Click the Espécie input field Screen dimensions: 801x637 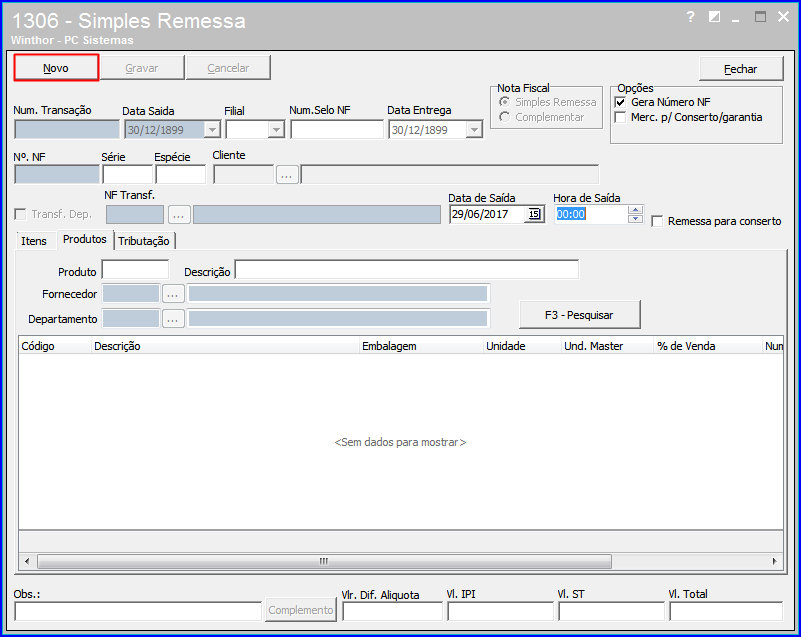tap(181, 175)
